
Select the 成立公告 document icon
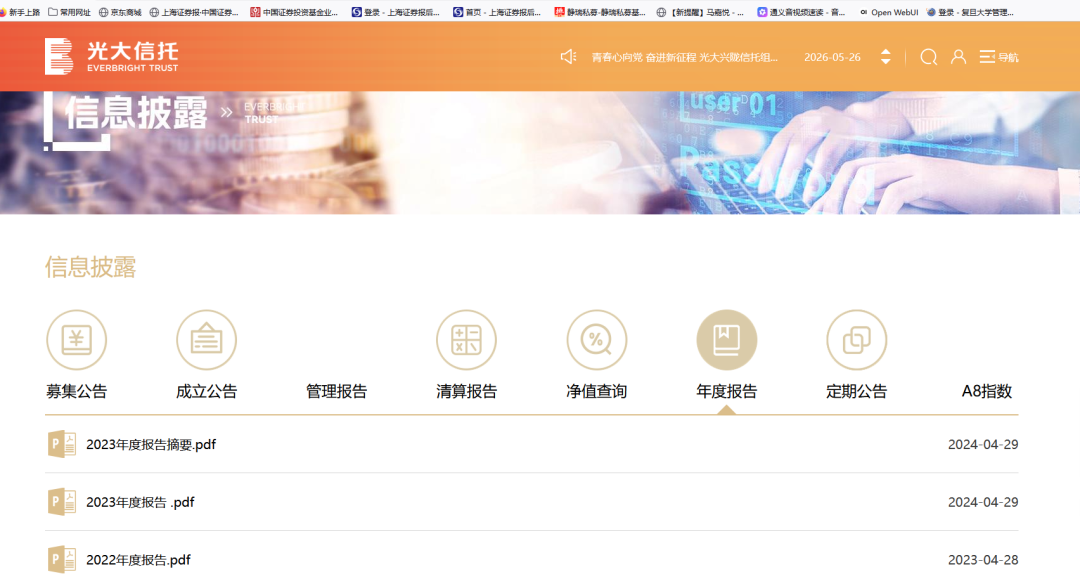pos(207,340)
